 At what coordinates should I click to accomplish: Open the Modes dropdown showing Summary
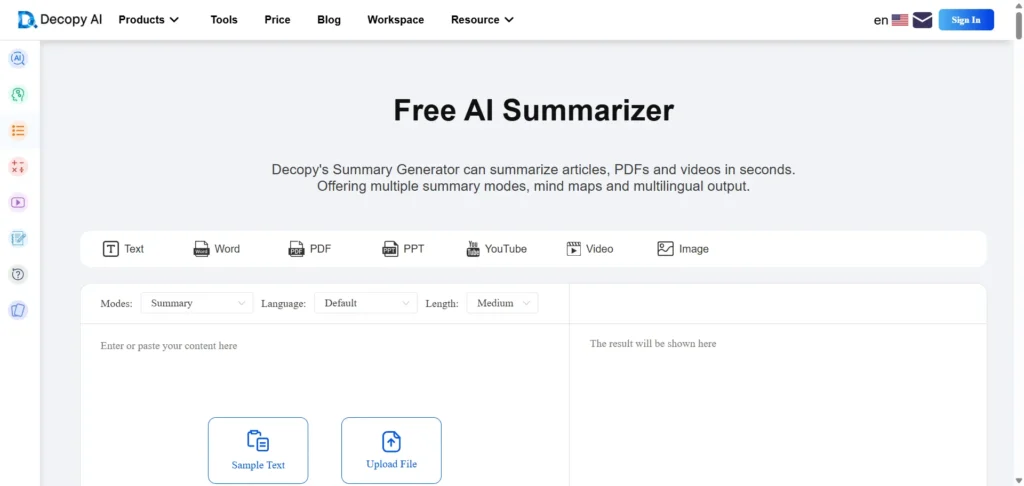click(x=197, y=303)
